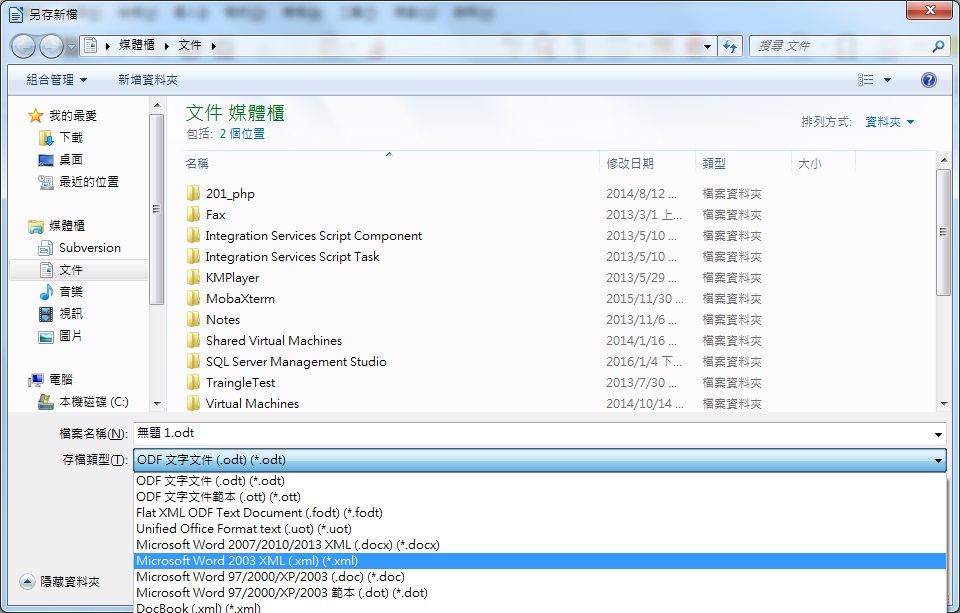Click Local Disk (C:) in navigation pane
Screen dimensions: 960x613
pyautogui.click(x=93, y=402)
